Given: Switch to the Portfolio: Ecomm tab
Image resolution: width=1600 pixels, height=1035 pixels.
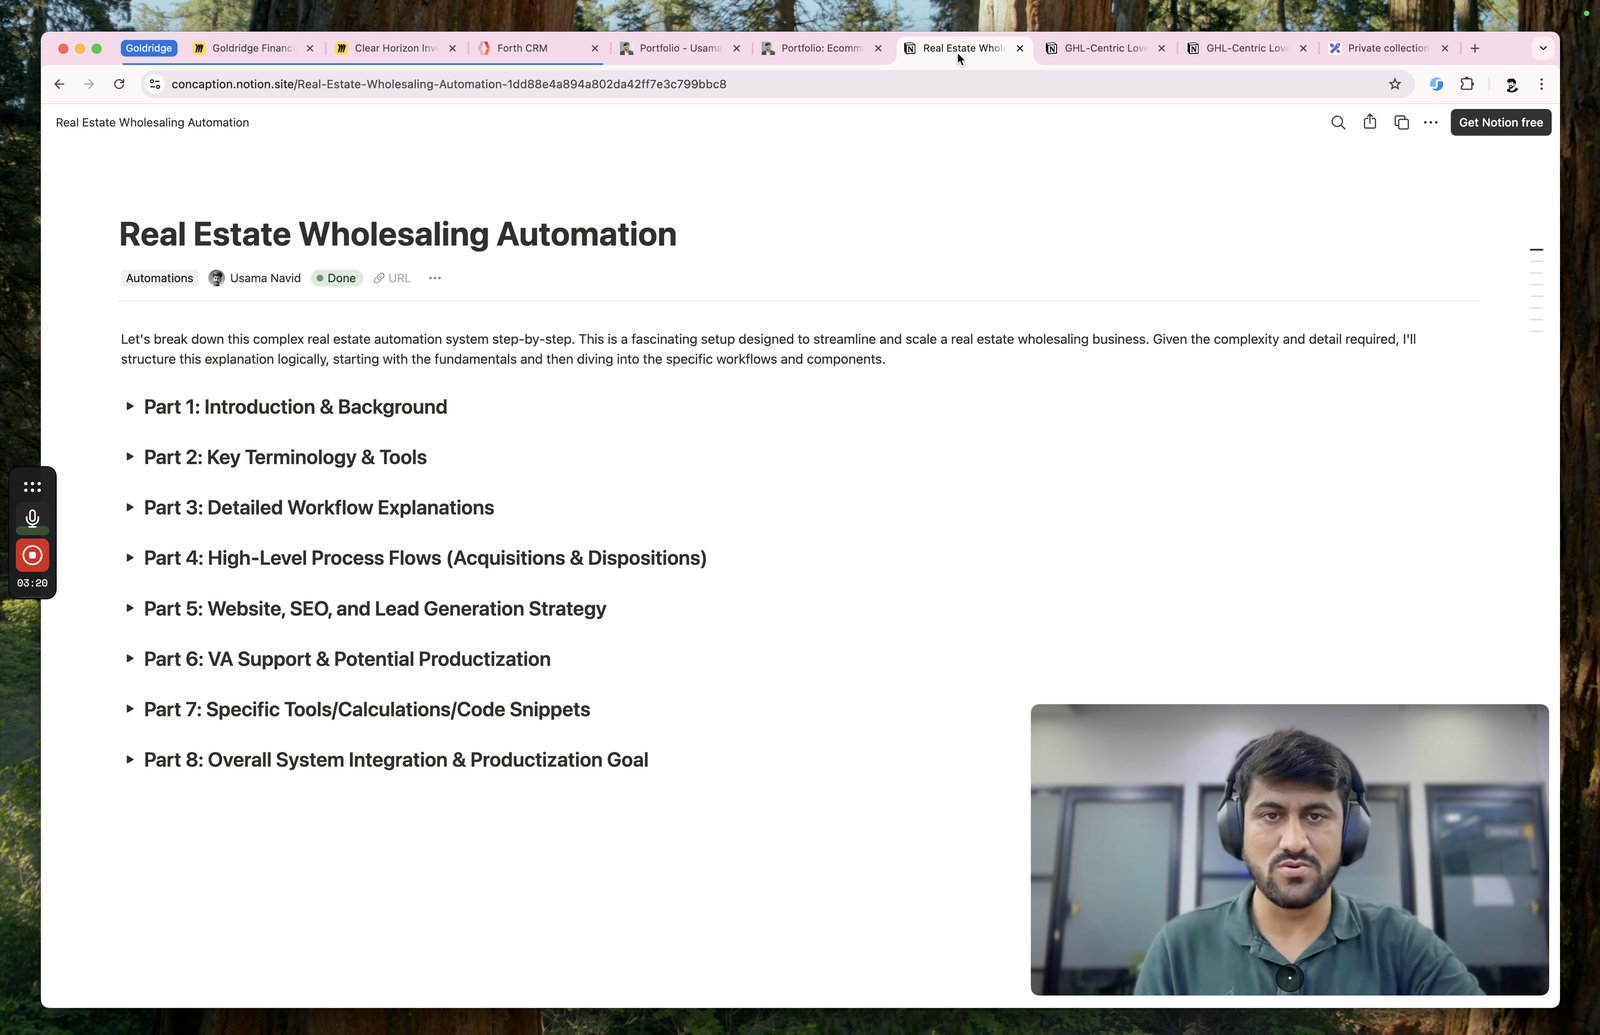Looking at the screenshot, I should [x=821, y=48].
